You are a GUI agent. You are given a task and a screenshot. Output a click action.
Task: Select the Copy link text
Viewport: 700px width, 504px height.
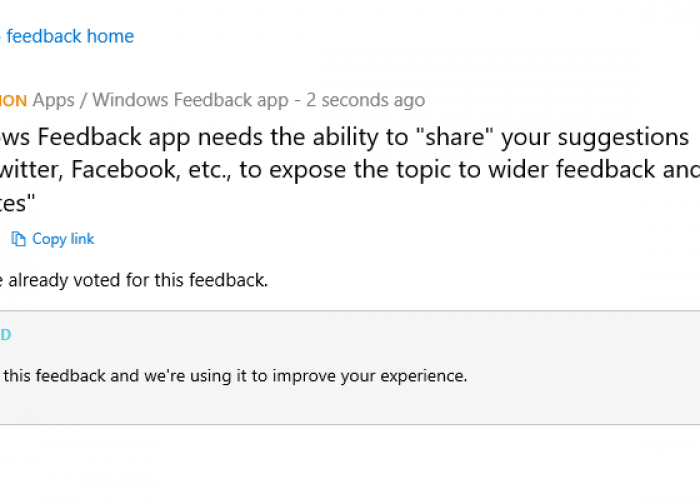click(63, 239)
